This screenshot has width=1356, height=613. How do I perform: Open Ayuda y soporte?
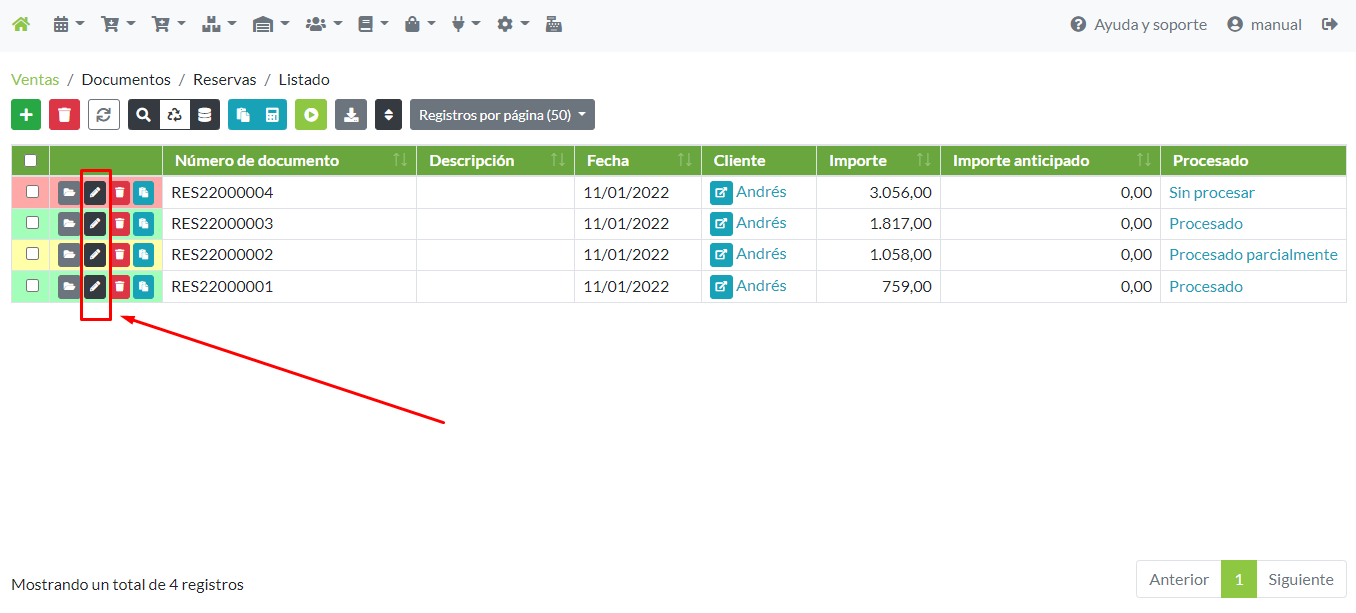coord(1138,24)
